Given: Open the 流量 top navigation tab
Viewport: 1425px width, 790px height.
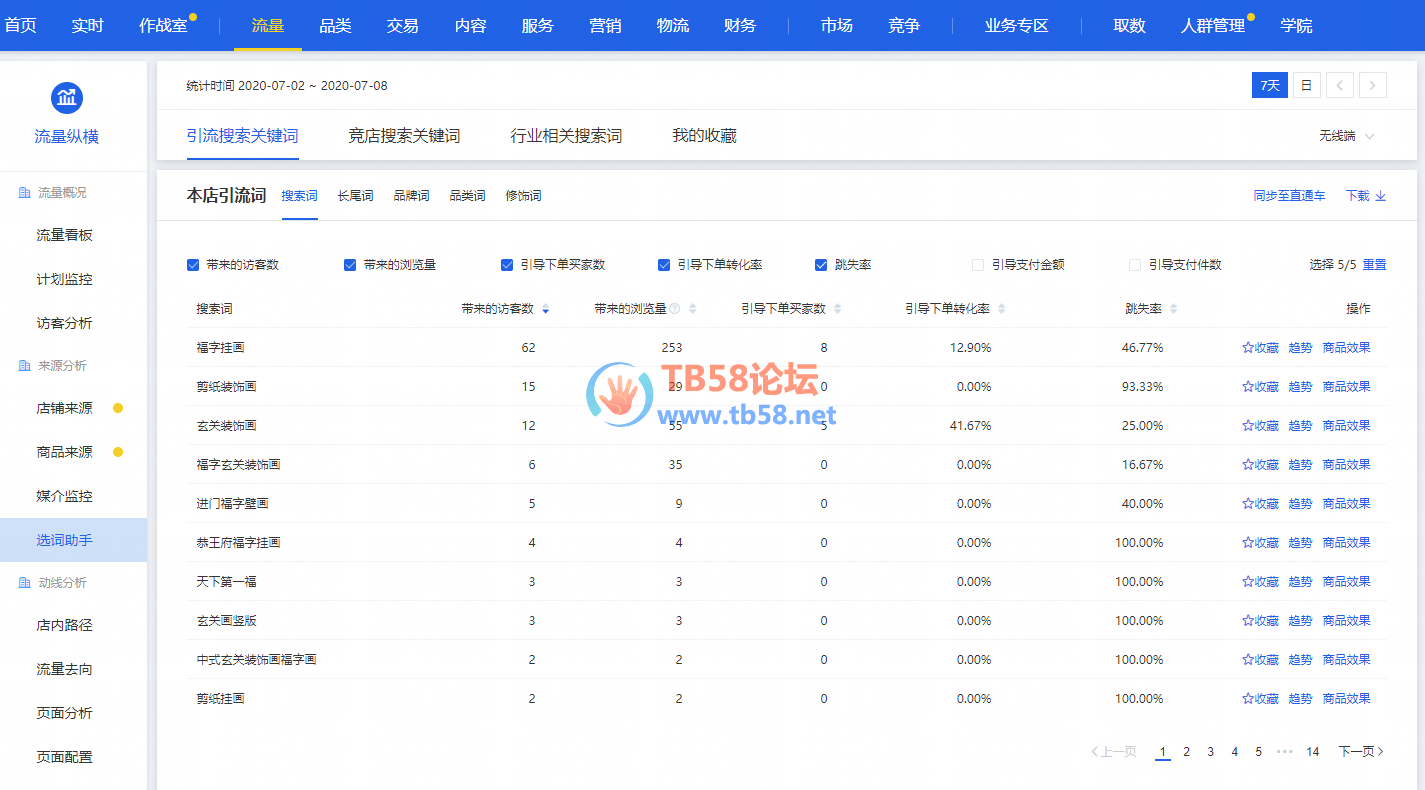Looking at the screenshot, I should [x=268, y=25].
